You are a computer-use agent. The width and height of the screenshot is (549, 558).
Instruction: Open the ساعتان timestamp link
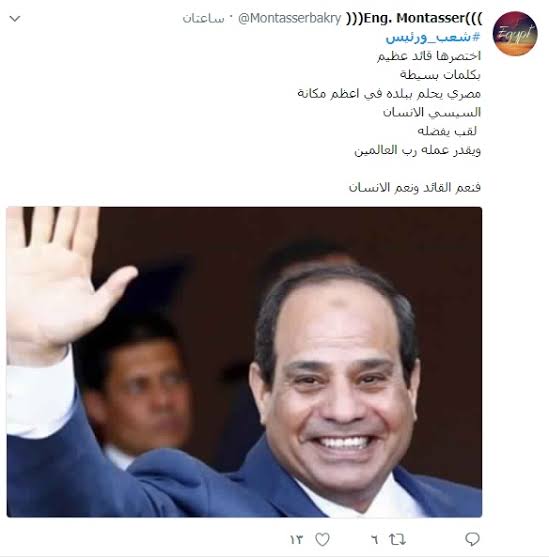tap(204, 19)
